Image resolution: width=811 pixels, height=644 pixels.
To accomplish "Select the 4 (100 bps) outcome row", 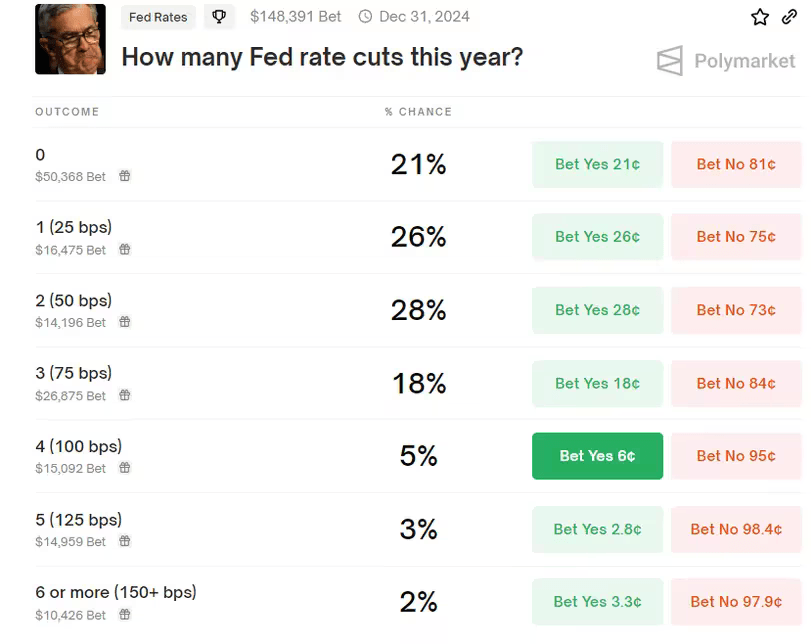I will pos(79,447).
